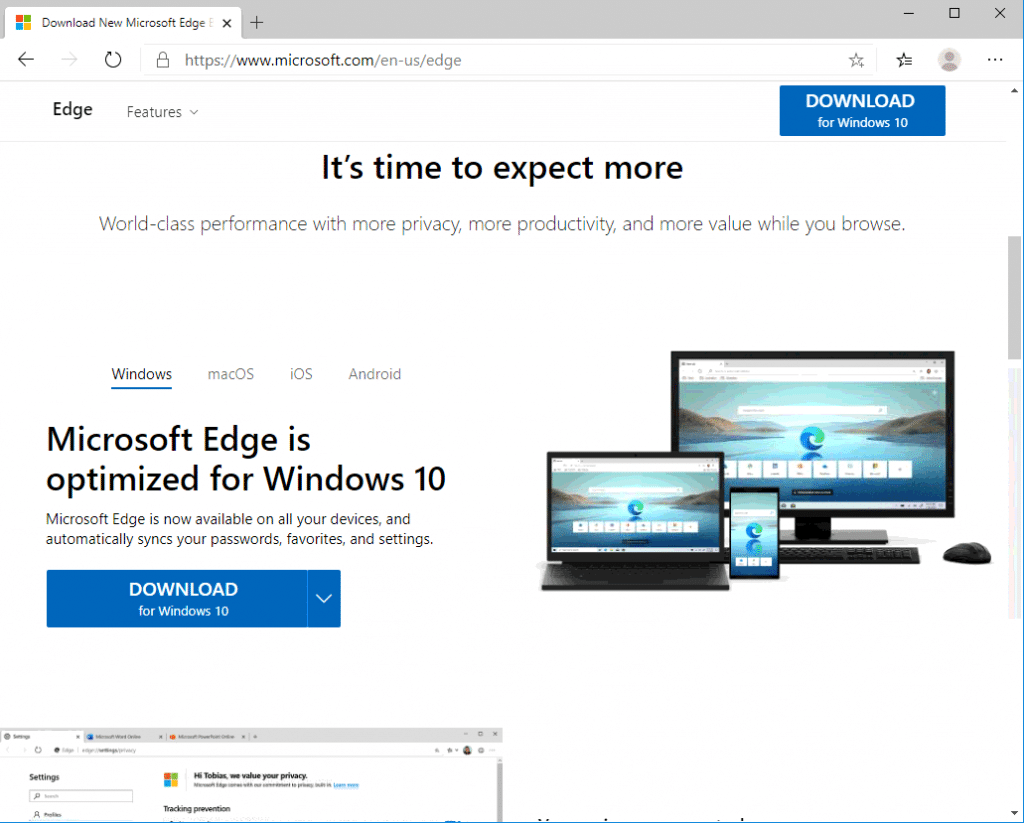1024x823 pixels.
Task: Refresh the current page
Action: pos(112,59)
